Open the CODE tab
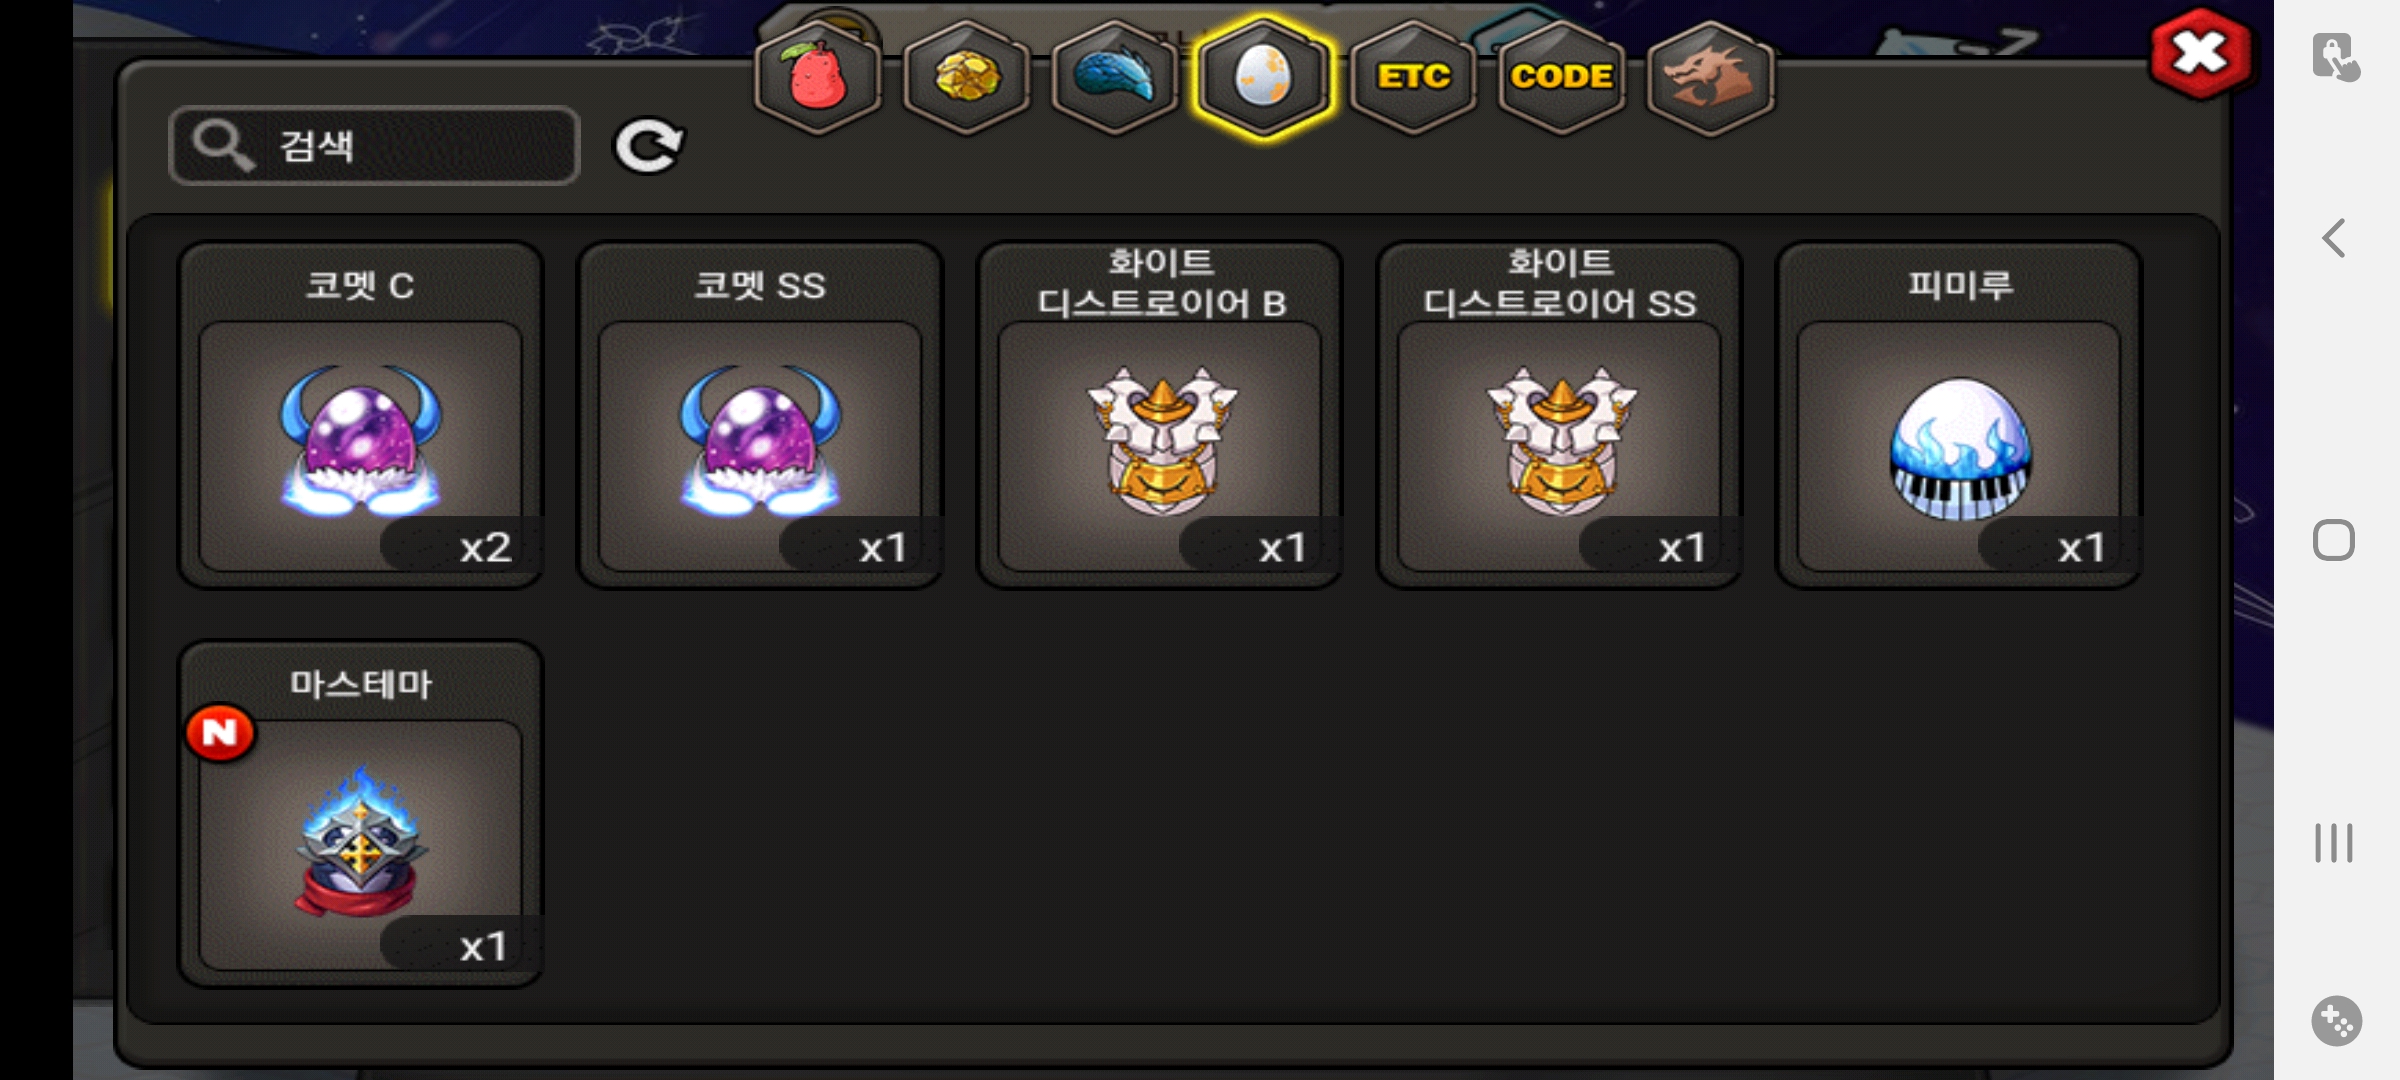 tap(1561, 77)
